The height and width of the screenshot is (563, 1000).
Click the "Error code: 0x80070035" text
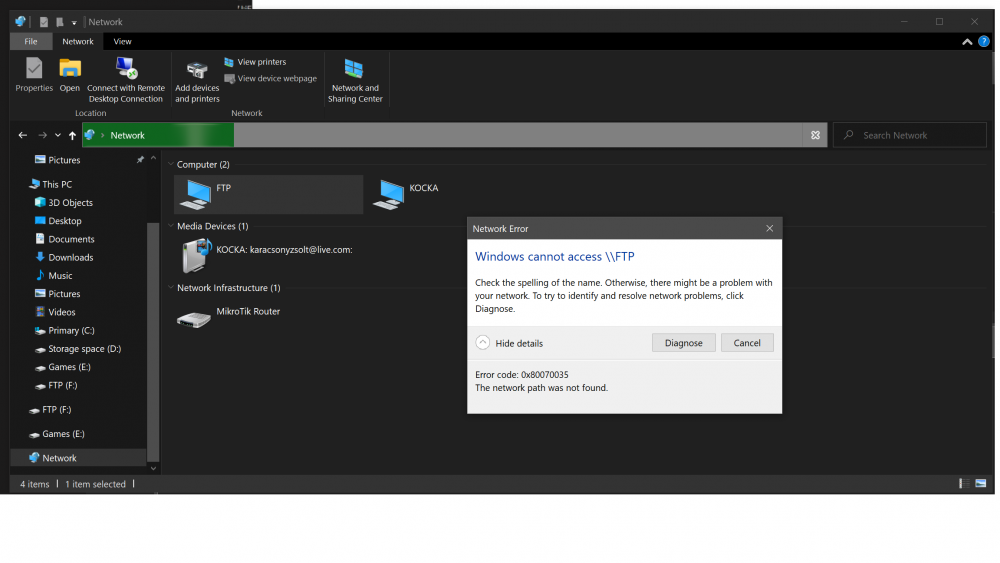tap(522, 375)
